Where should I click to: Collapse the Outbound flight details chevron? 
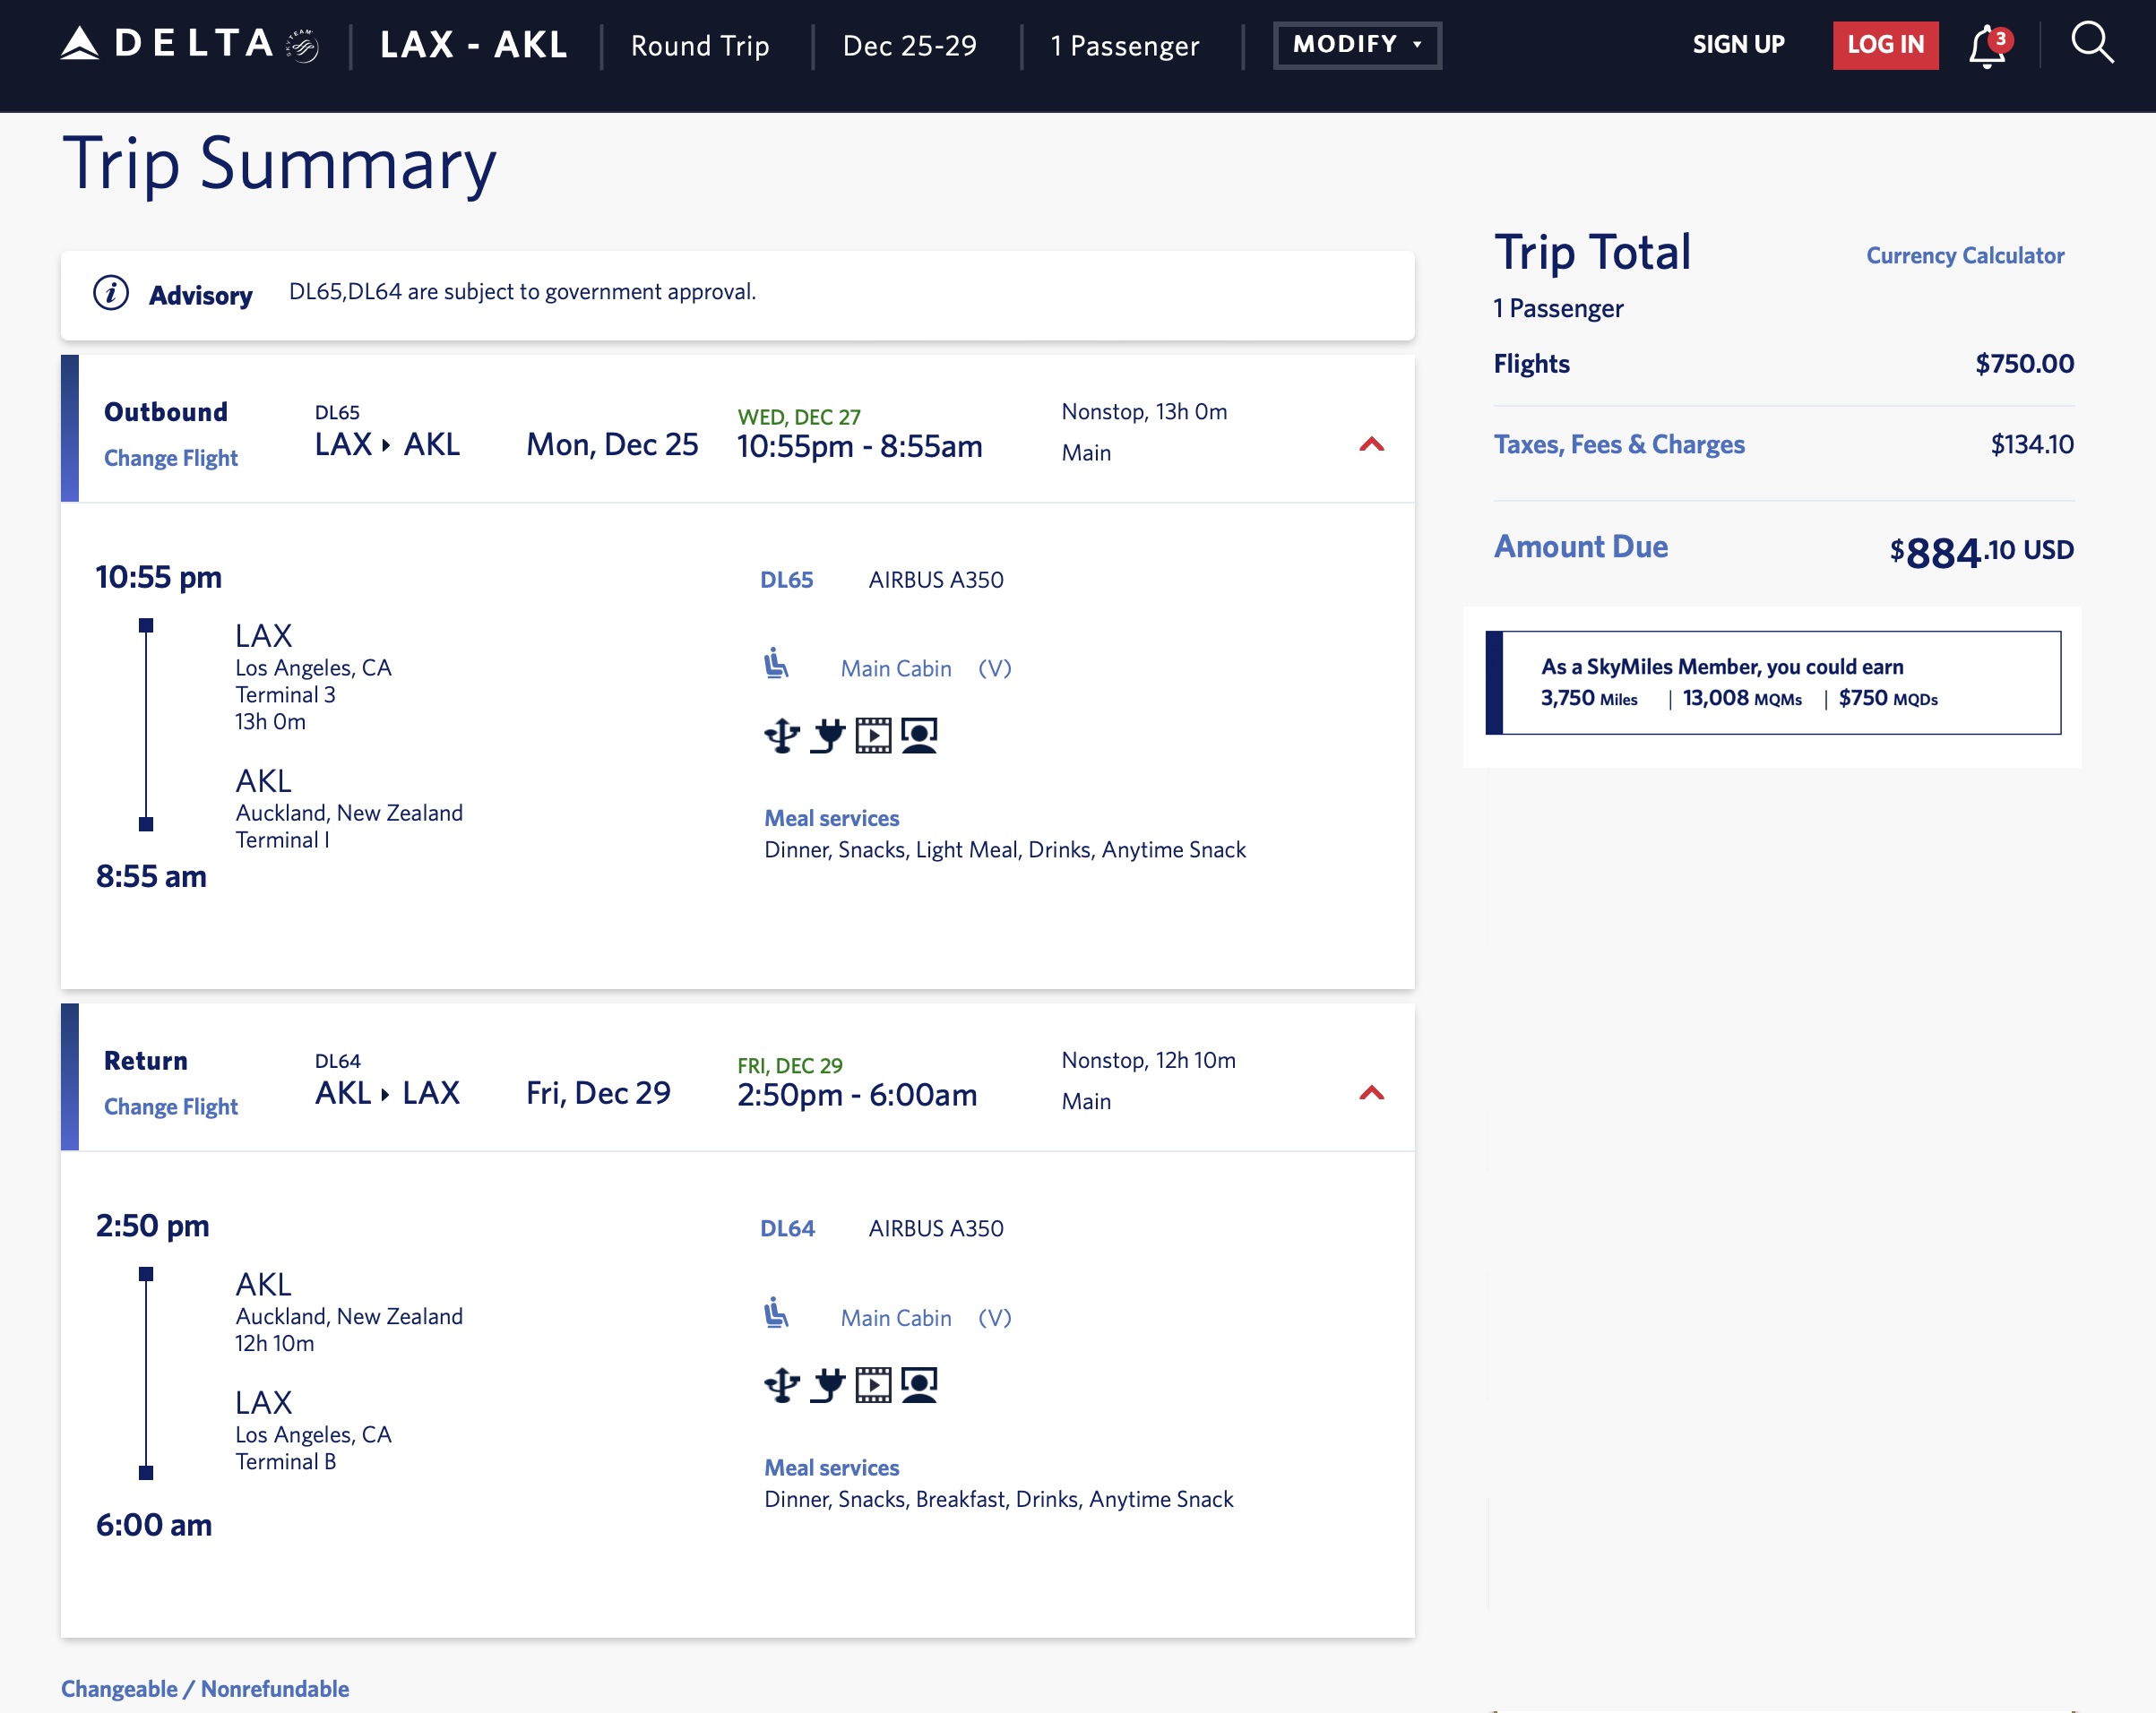pyautogui.click(x=1371, y=444)
